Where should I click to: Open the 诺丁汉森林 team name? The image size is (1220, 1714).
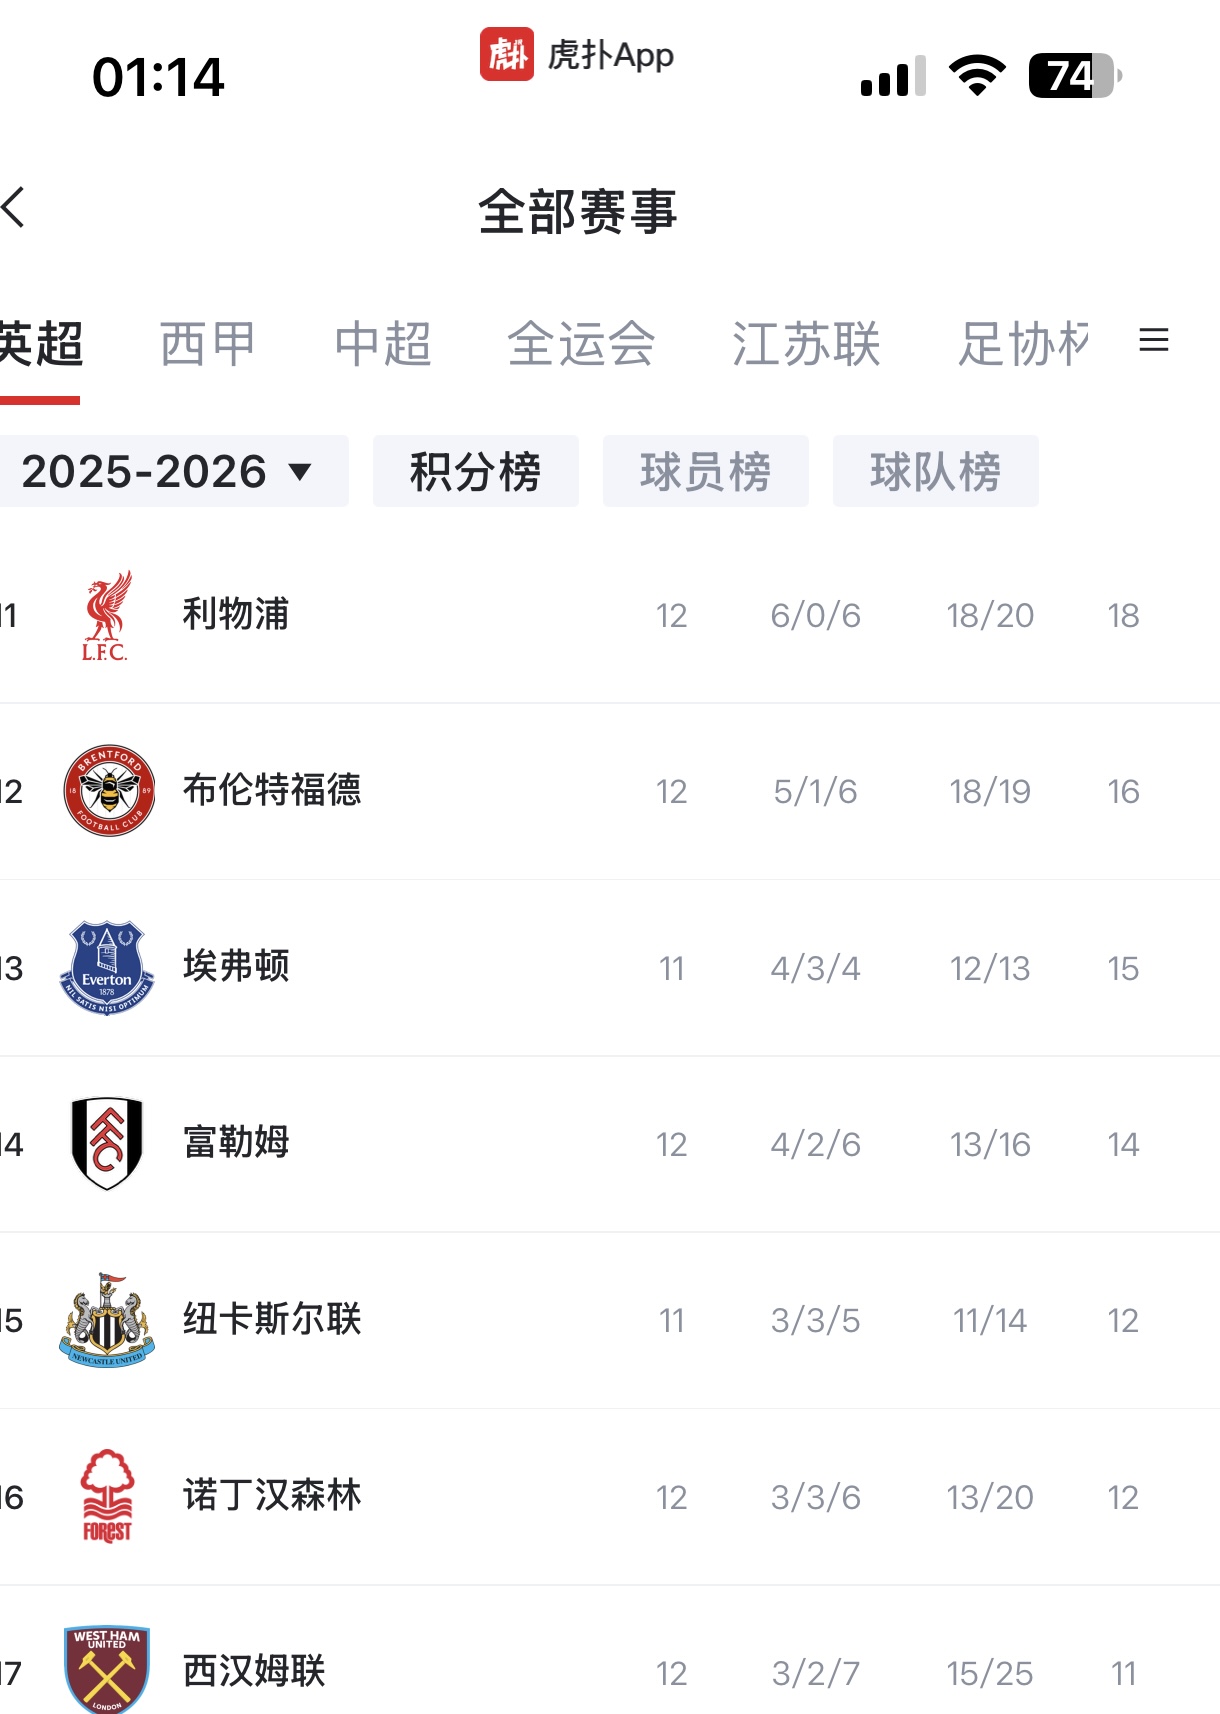272,1496
